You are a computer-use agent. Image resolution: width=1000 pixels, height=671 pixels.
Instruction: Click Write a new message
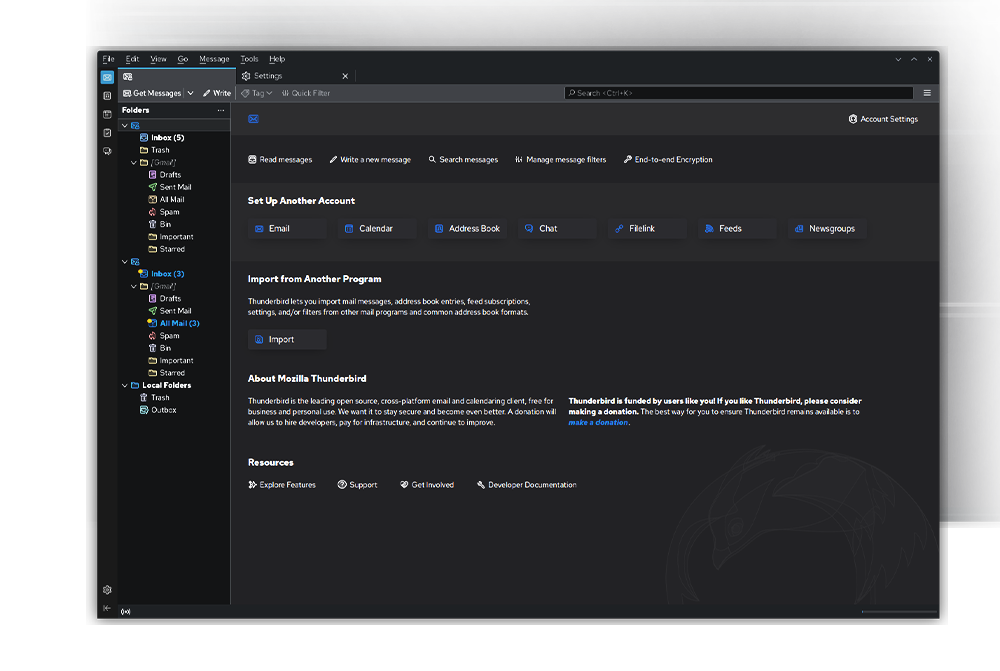(x=370, y=159)
